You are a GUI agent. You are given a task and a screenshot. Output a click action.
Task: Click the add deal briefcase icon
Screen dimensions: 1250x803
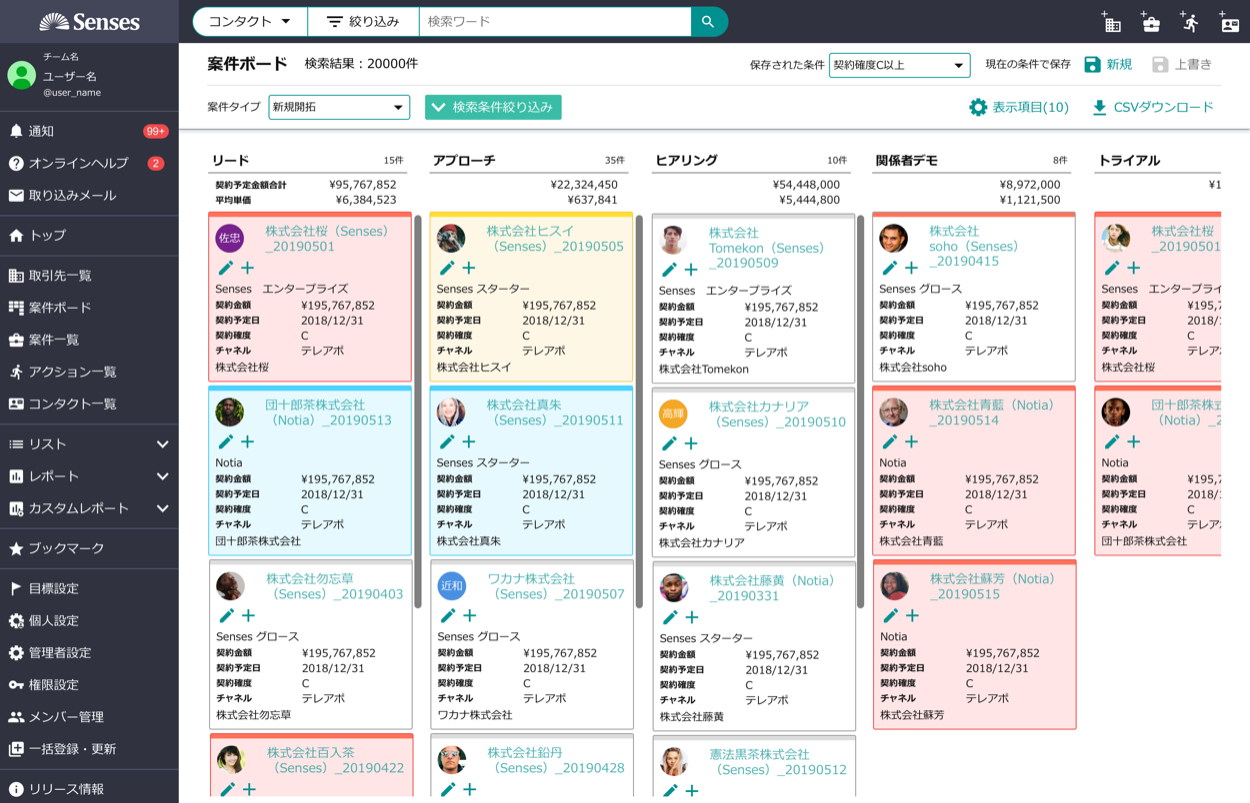point(1150,22)
